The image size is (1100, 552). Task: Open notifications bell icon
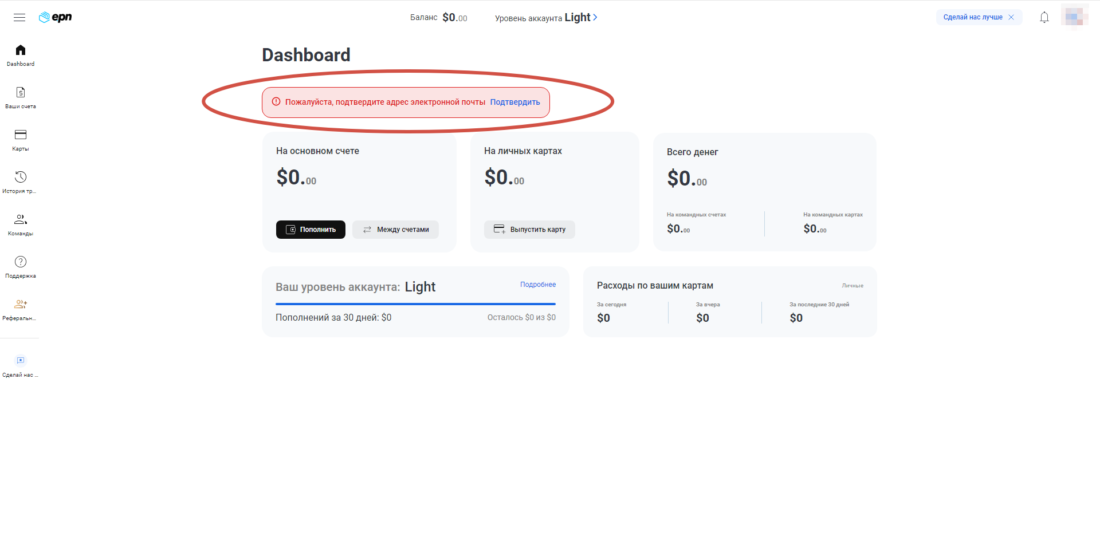[1044, 17]
